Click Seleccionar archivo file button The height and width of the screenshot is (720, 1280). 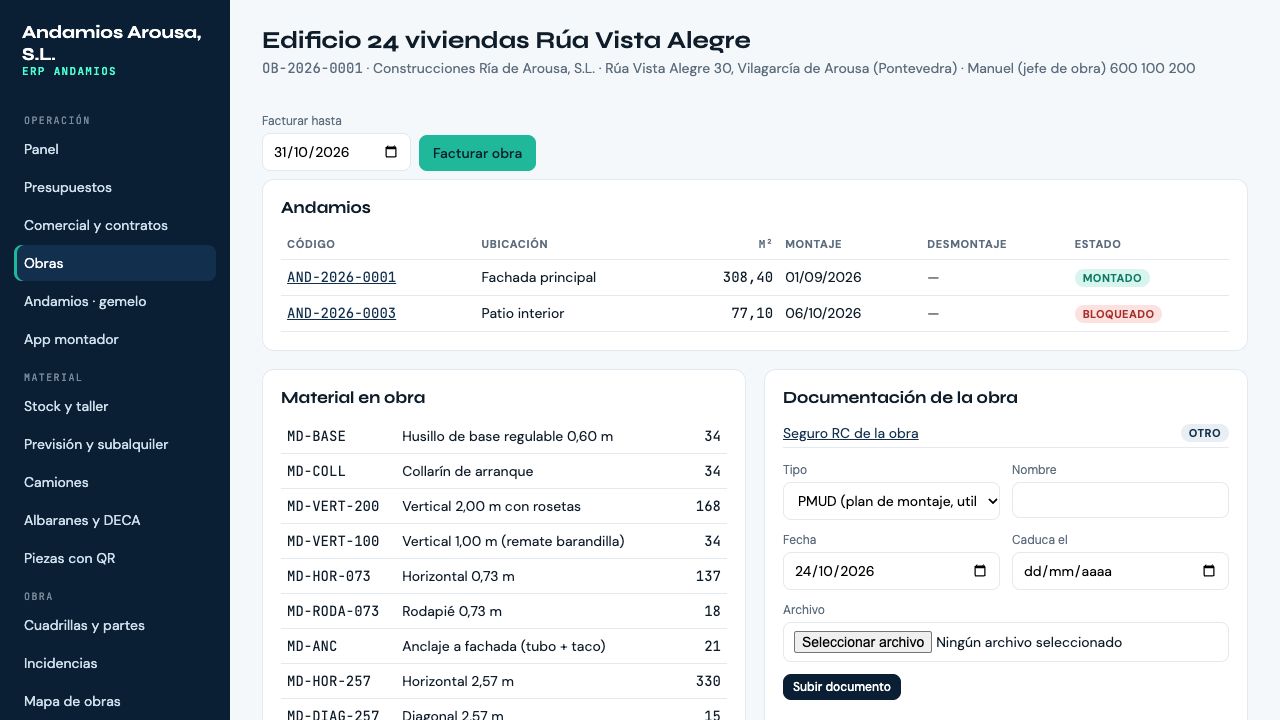point(863,642)
